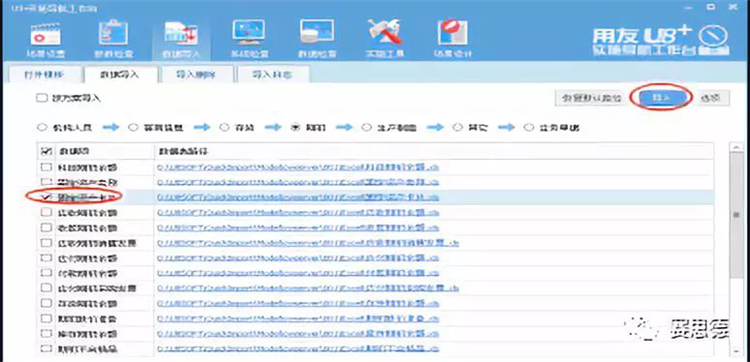Open the file path link for 科目期初余额
Image resolution: width=750 pixels, height=362 pixels.
[298, 167]
